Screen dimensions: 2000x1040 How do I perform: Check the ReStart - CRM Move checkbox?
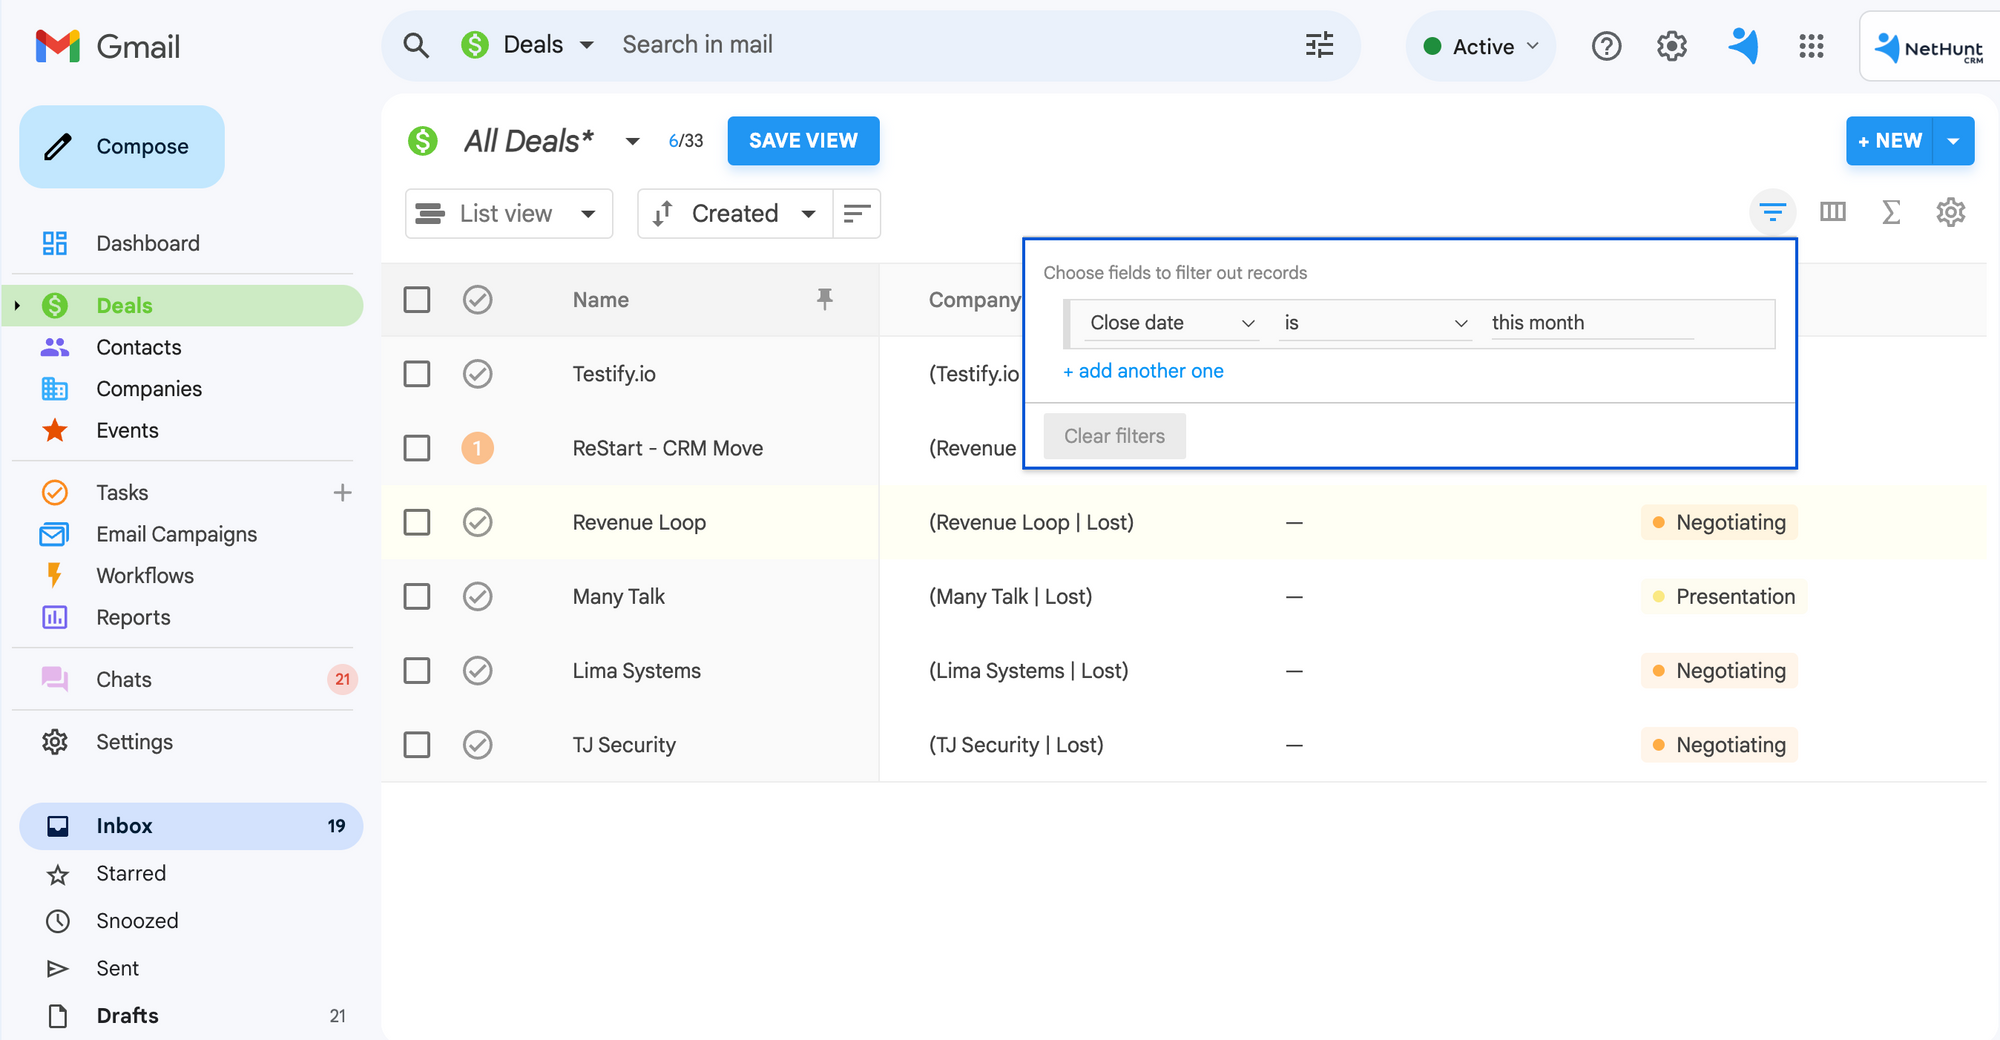[x=417, y=448]
